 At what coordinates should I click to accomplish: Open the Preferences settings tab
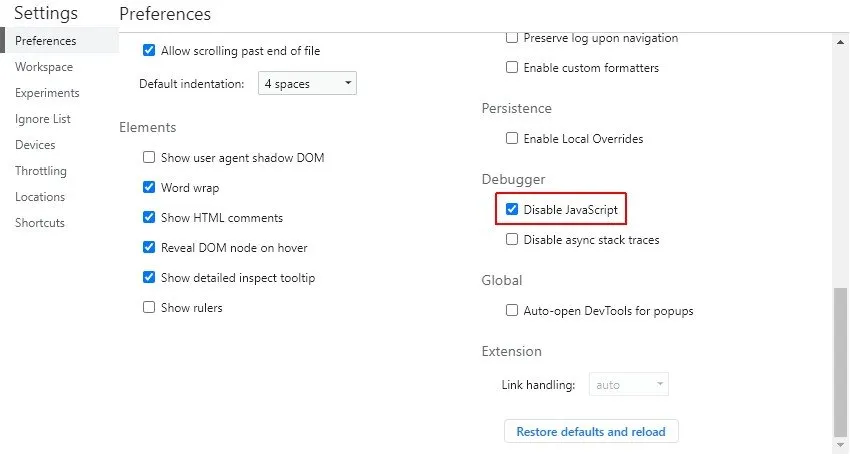(45, 41)
